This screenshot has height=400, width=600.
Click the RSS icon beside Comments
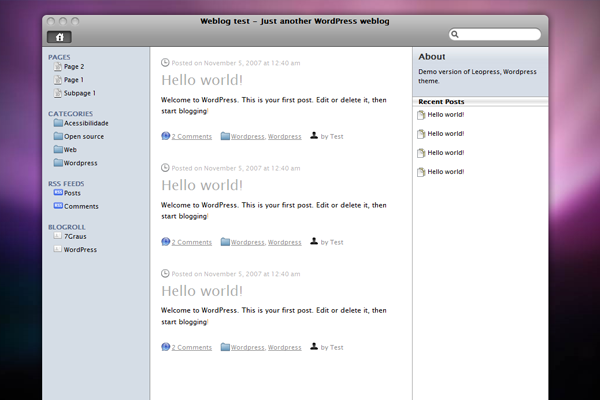click(58, 206)
